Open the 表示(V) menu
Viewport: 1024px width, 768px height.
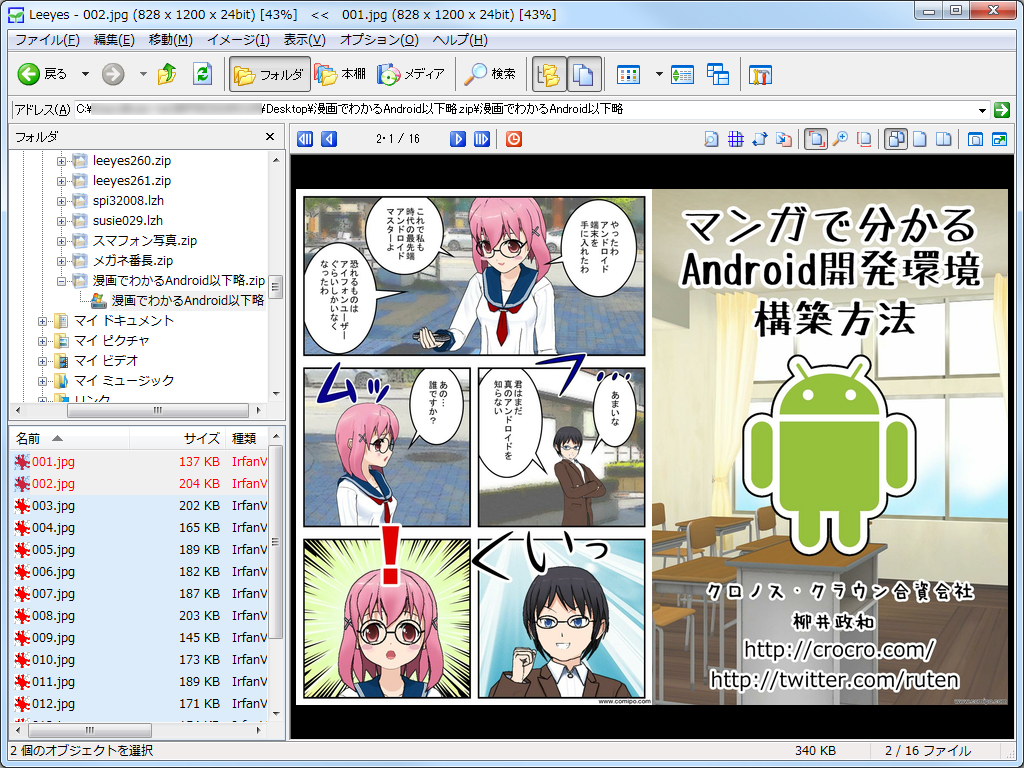point(304,40)
